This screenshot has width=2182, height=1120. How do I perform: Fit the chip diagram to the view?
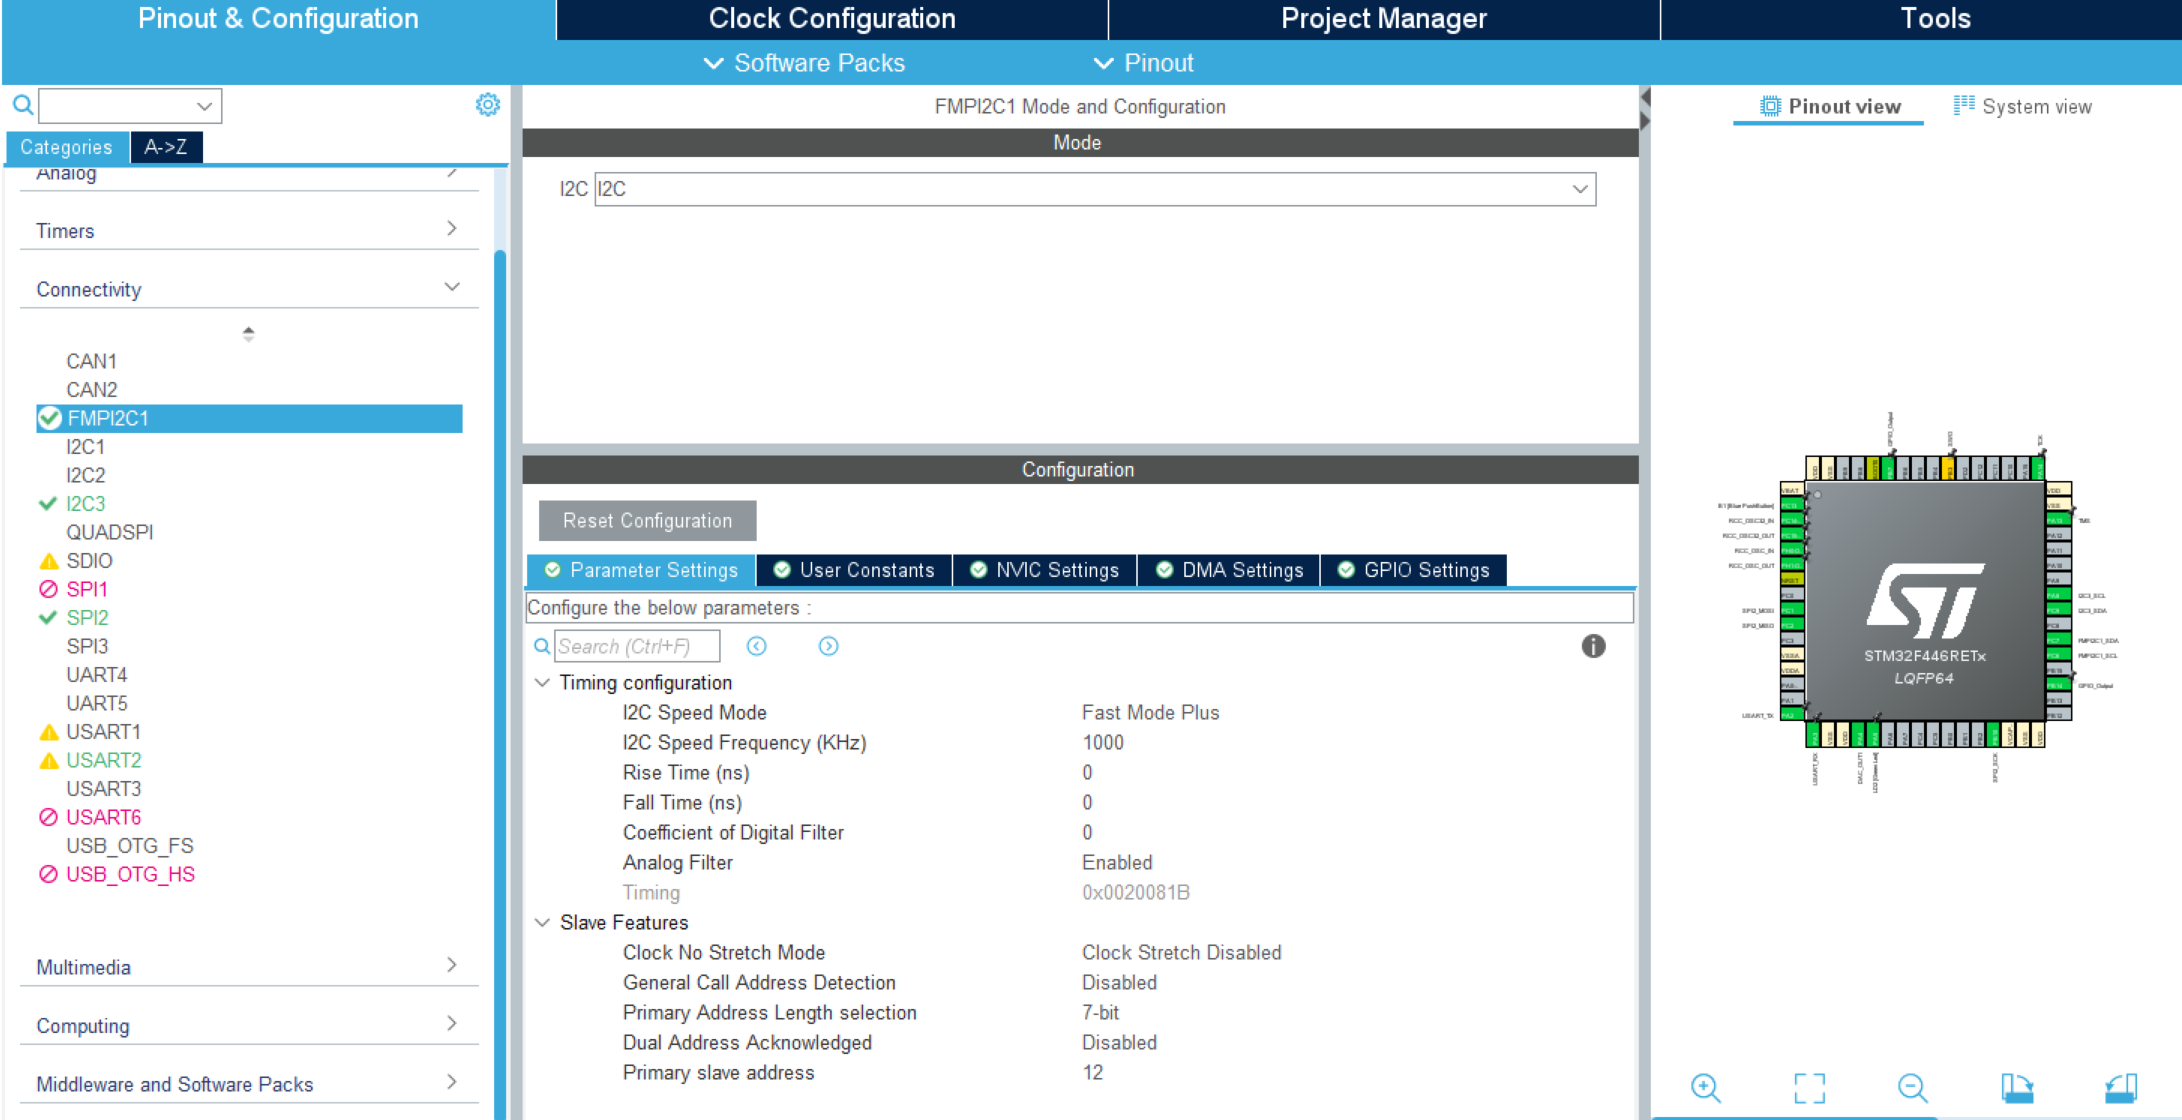click(1811, 1088)
